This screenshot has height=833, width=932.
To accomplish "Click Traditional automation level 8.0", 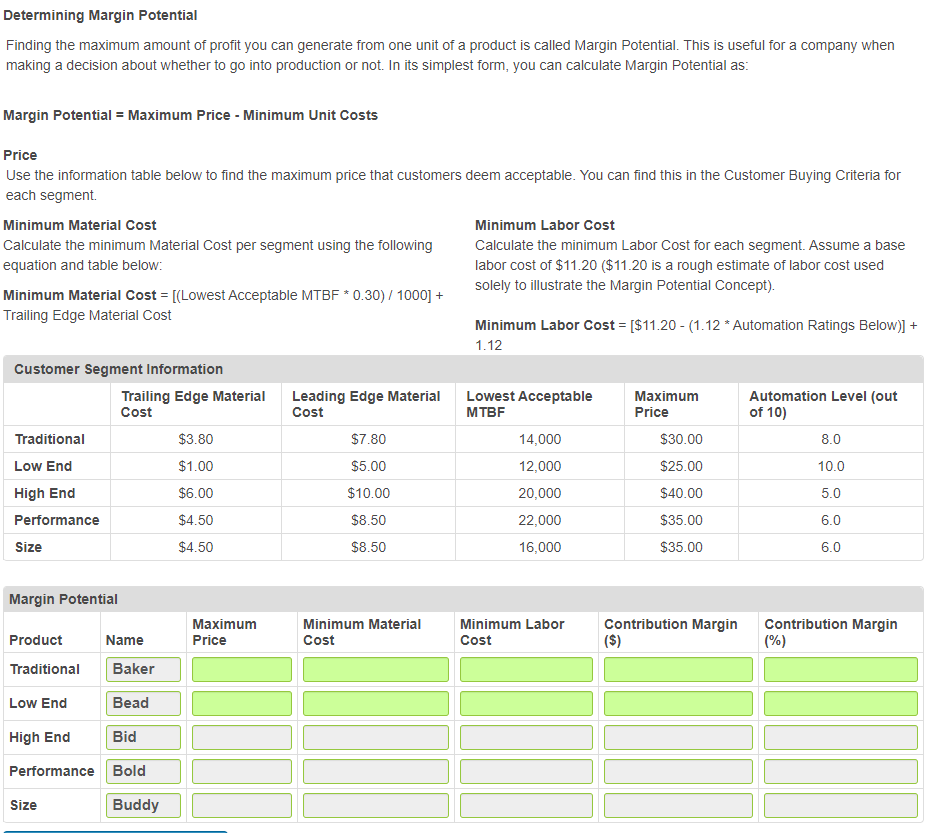I will tap(831, 439).
